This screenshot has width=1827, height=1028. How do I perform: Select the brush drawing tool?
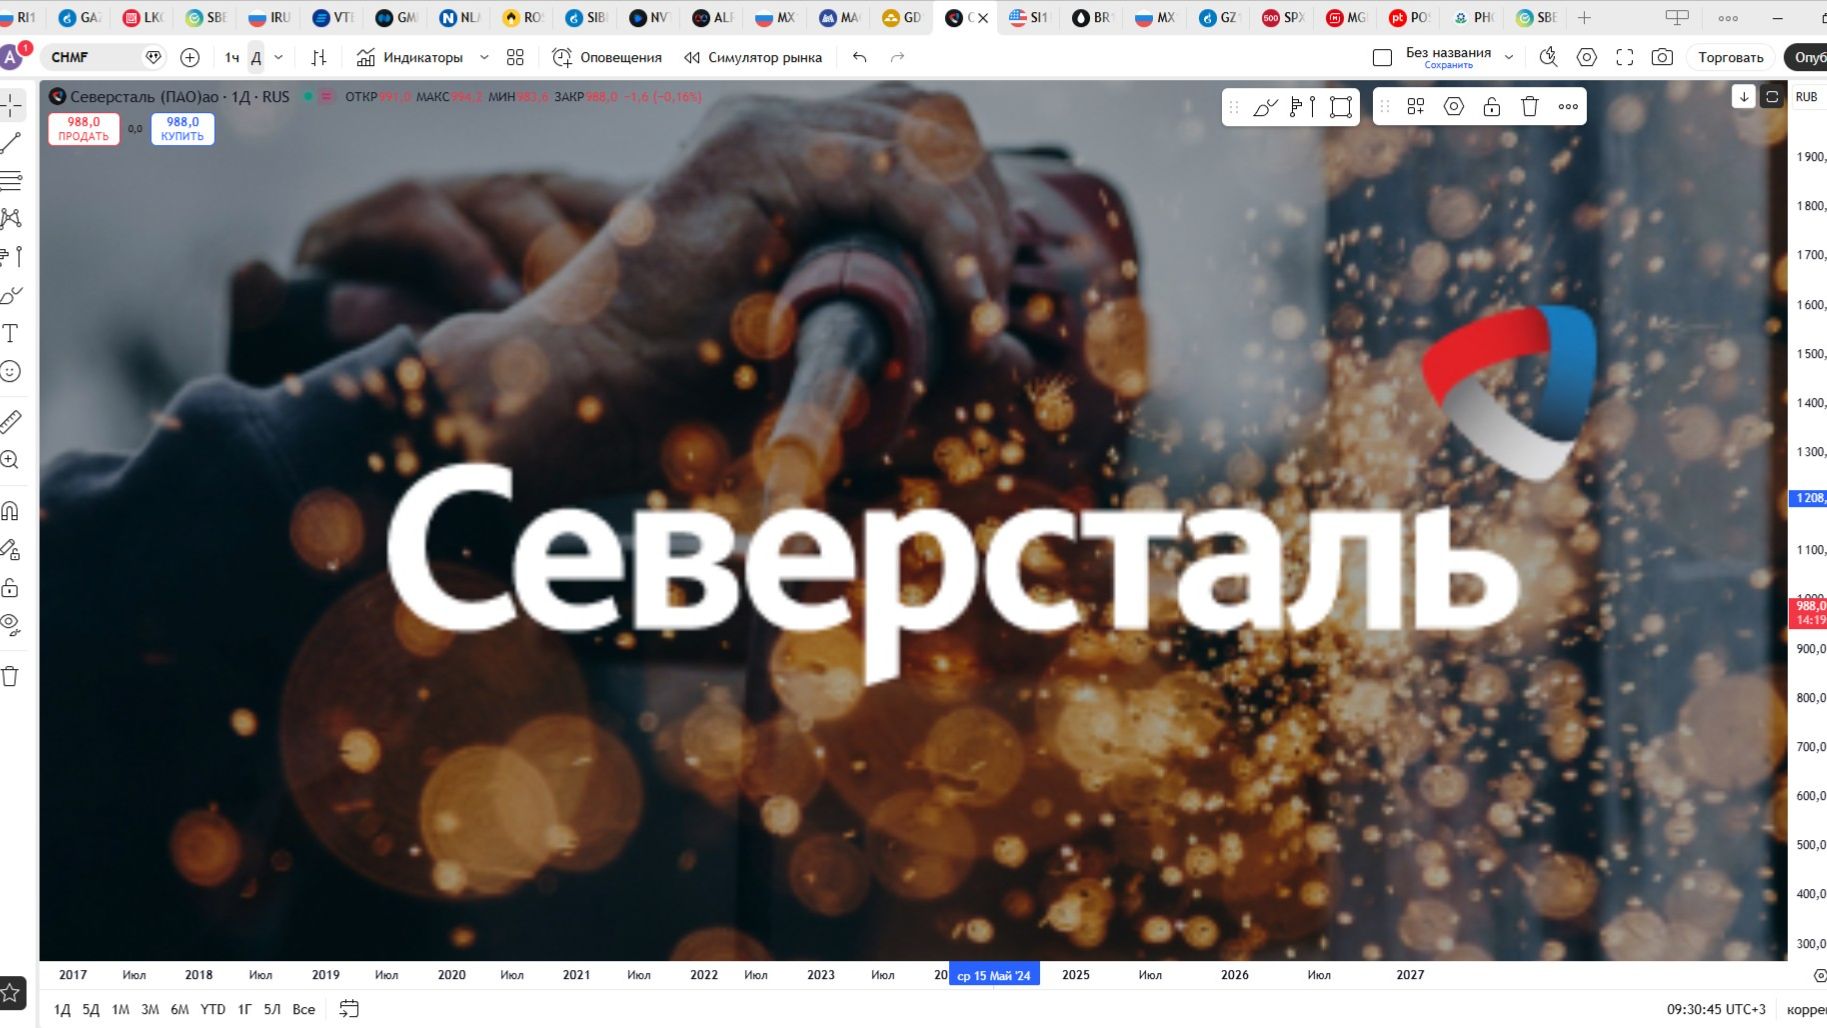coord(11,295)
